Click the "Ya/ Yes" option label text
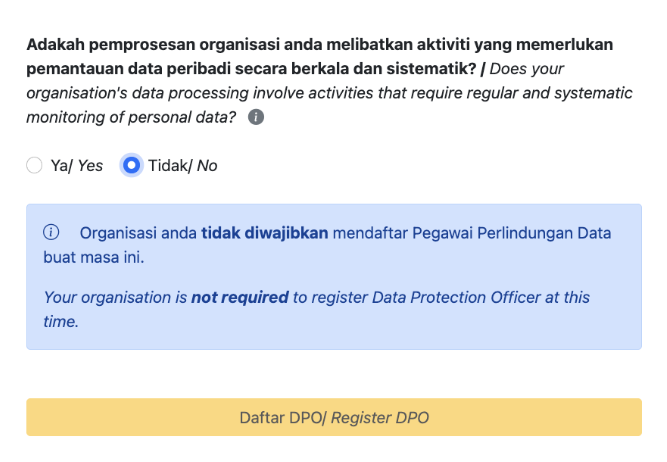 [76, 166]
